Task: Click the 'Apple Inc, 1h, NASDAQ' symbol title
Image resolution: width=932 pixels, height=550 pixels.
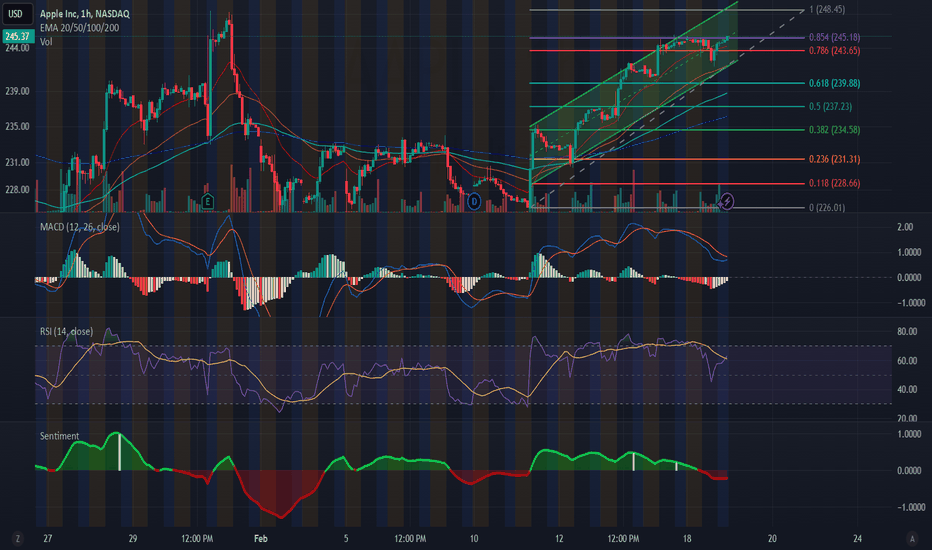Action: [84, 14]
